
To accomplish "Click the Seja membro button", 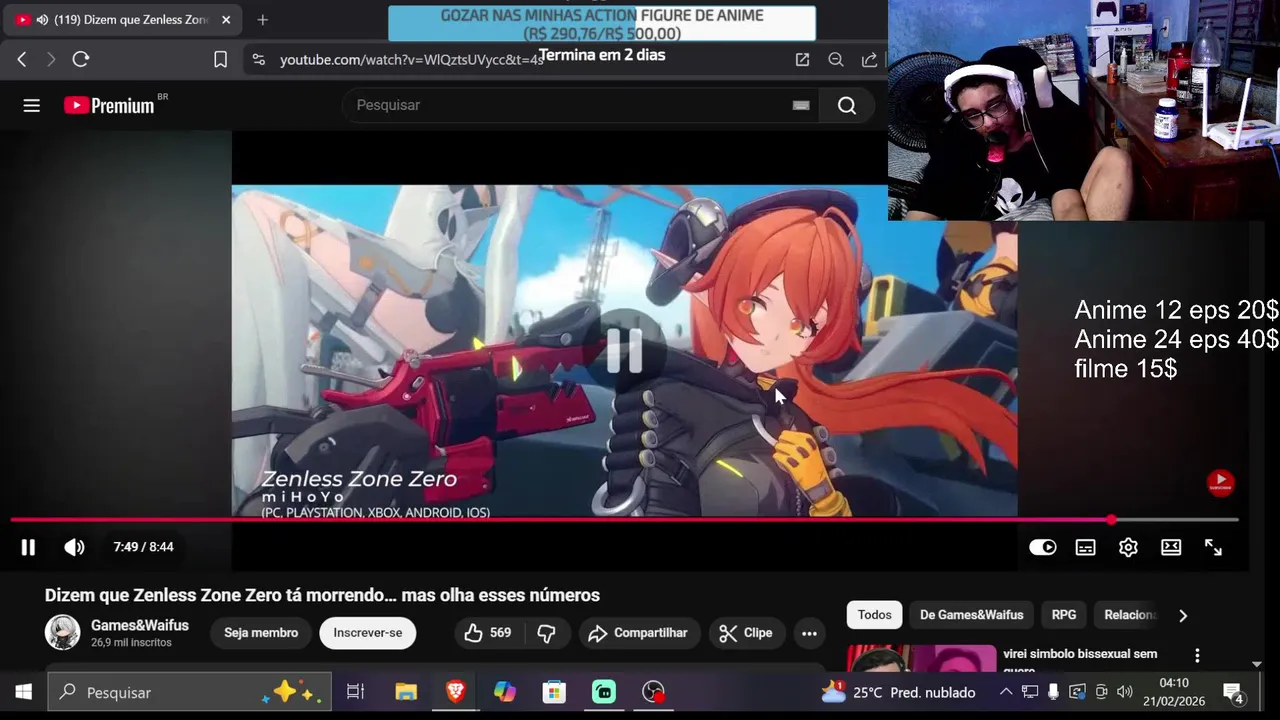I will pyautogui.click(x=261, y=633).
